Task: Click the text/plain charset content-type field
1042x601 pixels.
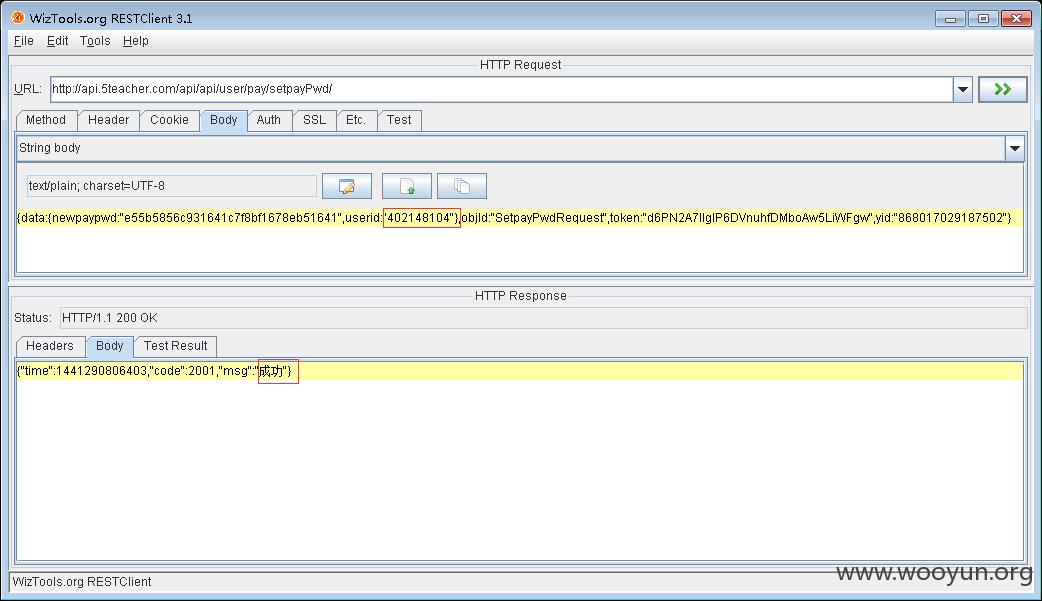Action: (171, 186)
